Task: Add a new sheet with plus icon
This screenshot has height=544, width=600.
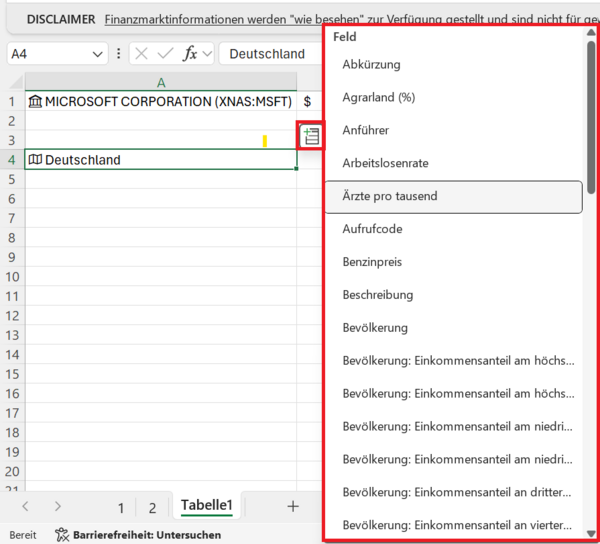Action: [293, 506]
